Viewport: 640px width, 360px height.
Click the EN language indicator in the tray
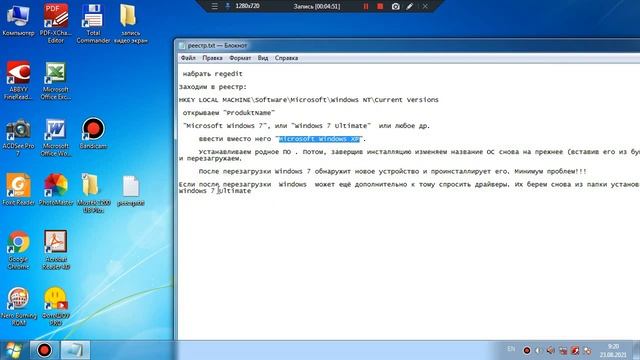[x=511, y=349]
